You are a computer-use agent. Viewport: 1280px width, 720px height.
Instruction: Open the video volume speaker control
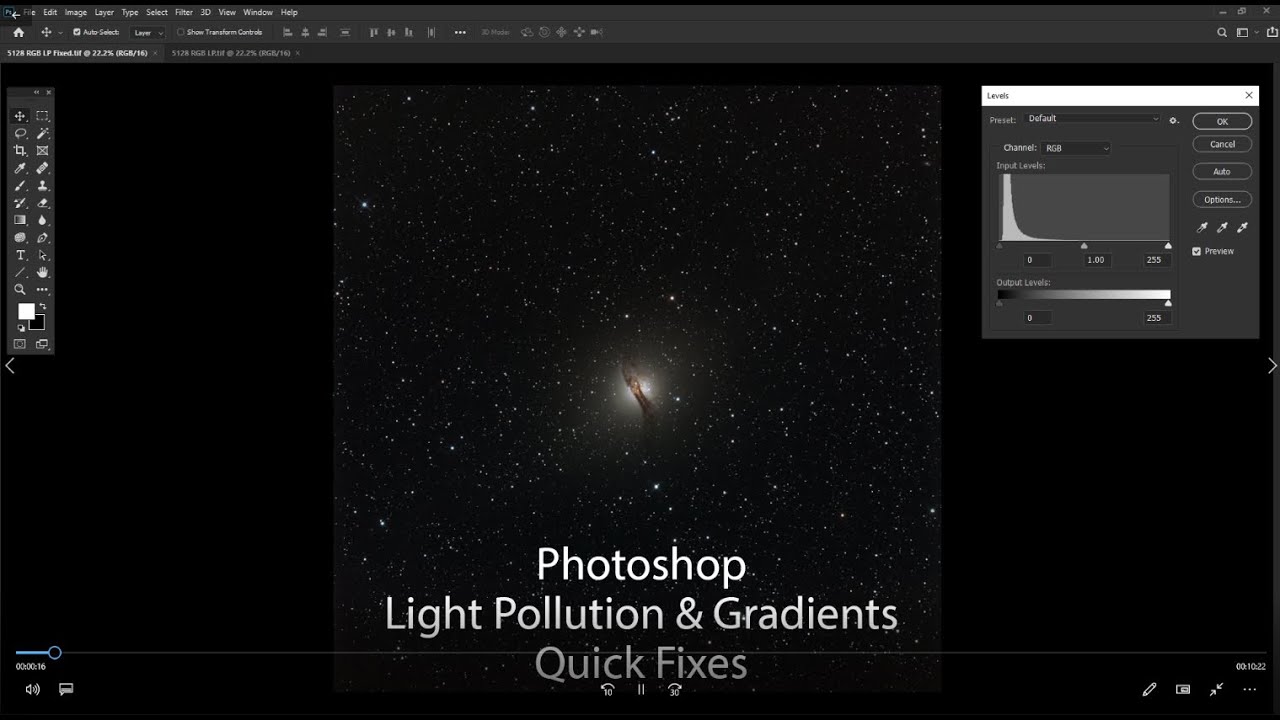tap(32, 689)
